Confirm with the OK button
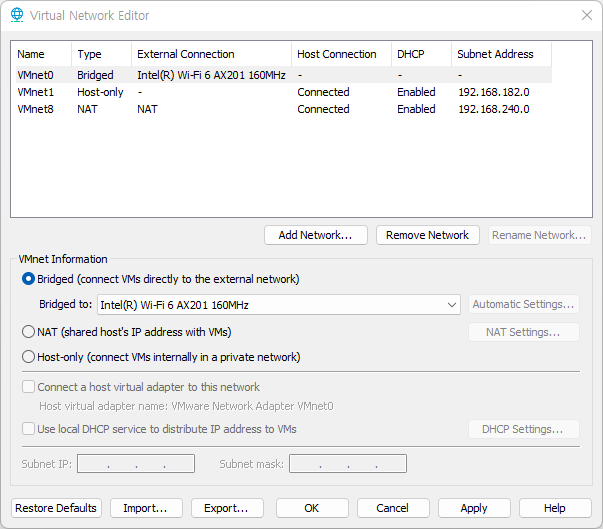This screenshot has height=529, width=603. [312, 508]
